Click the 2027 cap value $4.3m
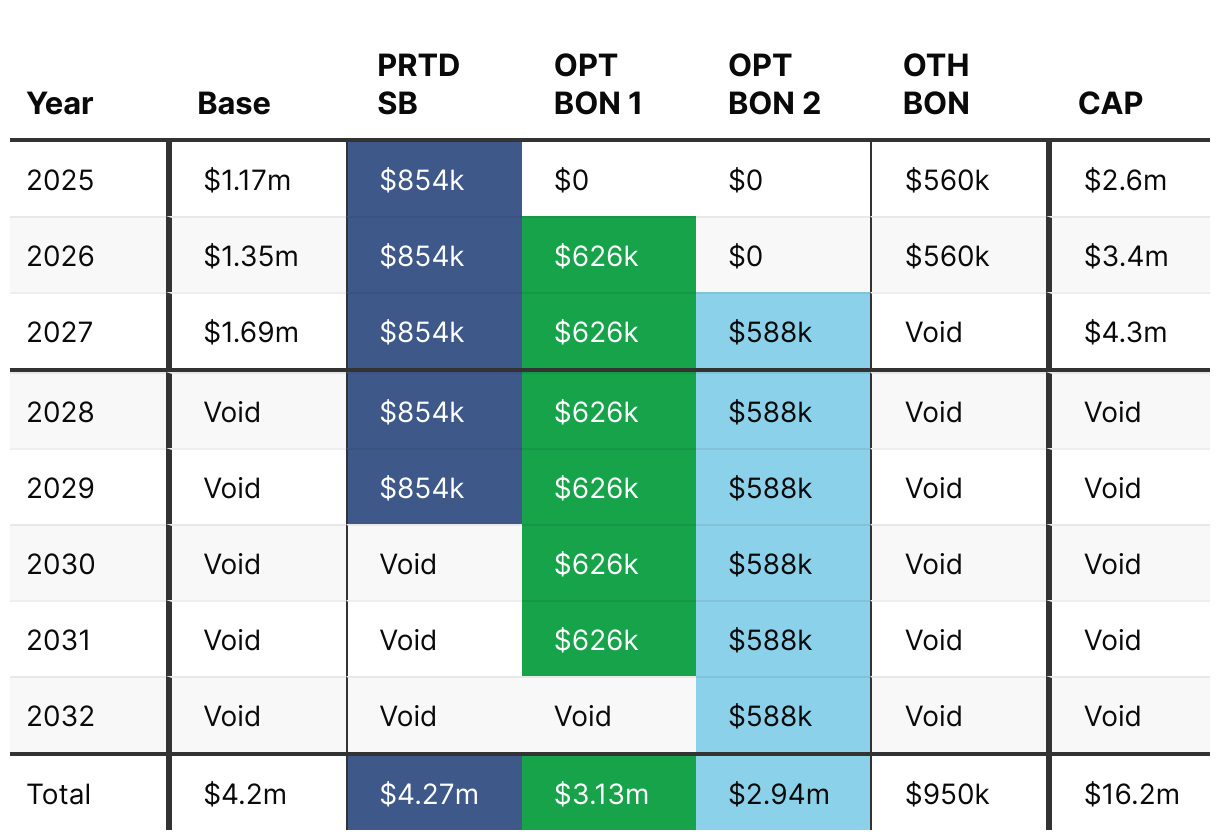1220x840 pixels. (x=1125, y=332)
